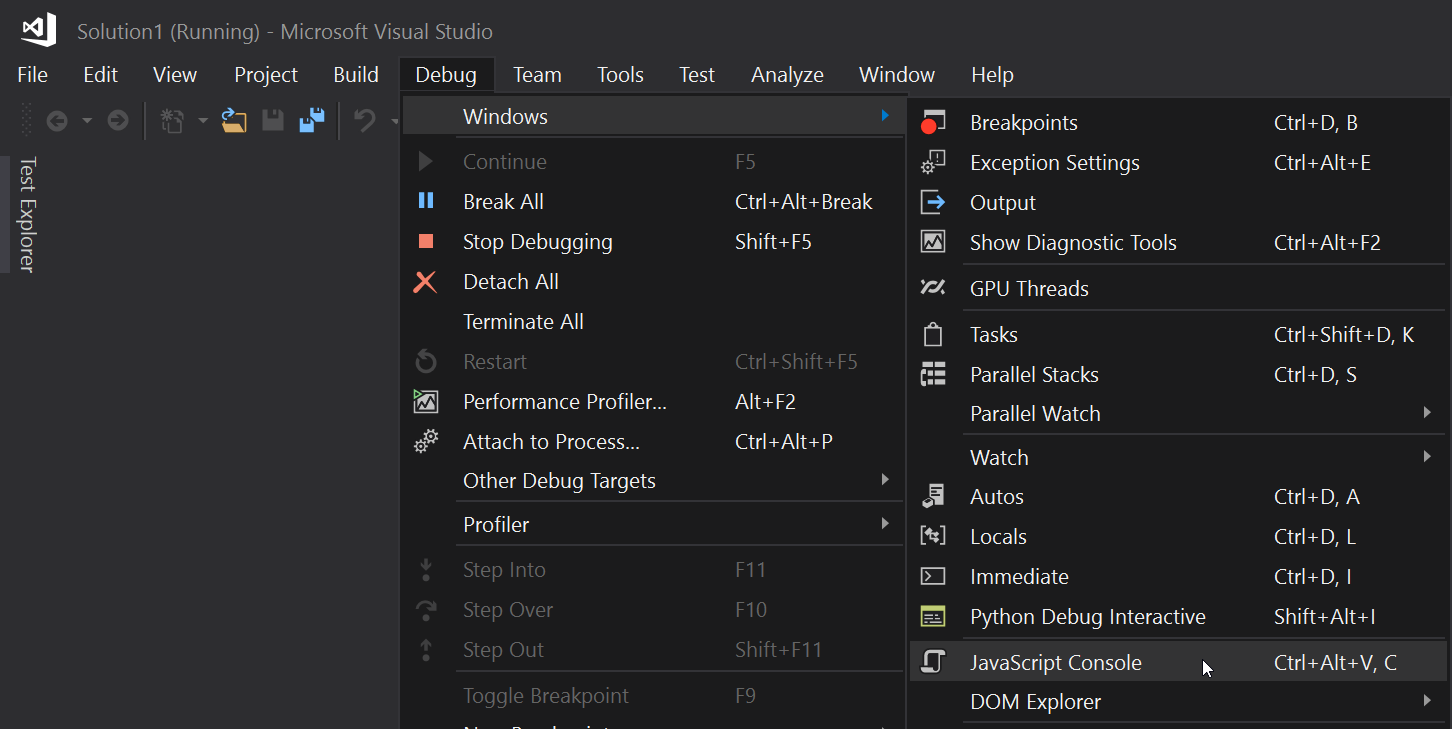This screenshot has height=729, width=1452.
Task: Expand the Parallel Watch submenu
Action: (1427, 413)
